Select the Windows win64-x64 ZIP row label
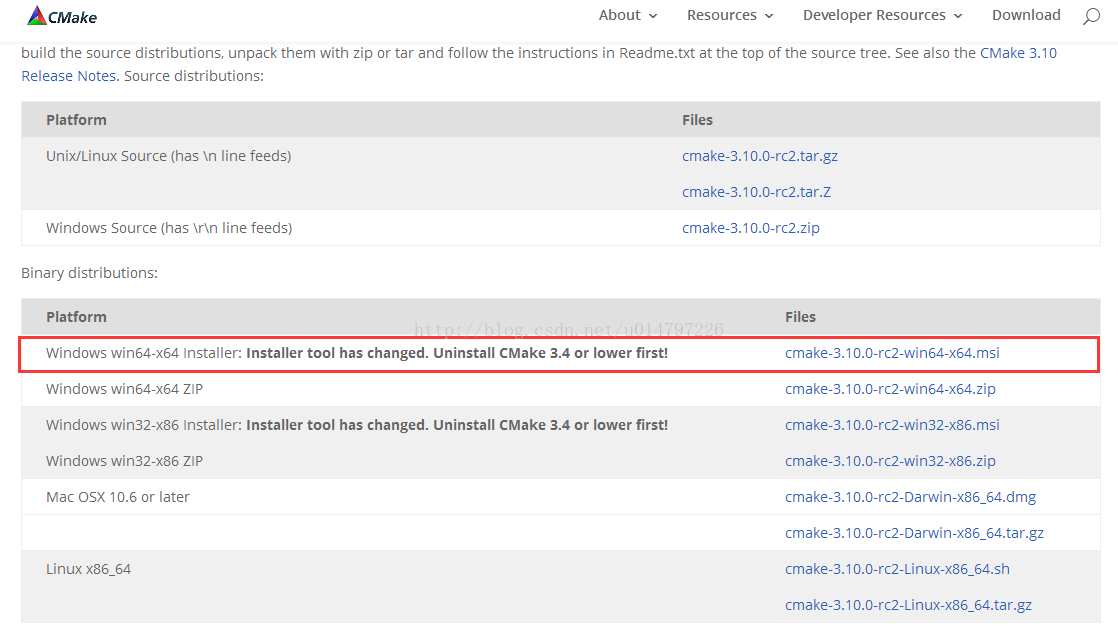The width and height of the screenshot is (1118, 639). pyautogui.click(x=124, y=389)
